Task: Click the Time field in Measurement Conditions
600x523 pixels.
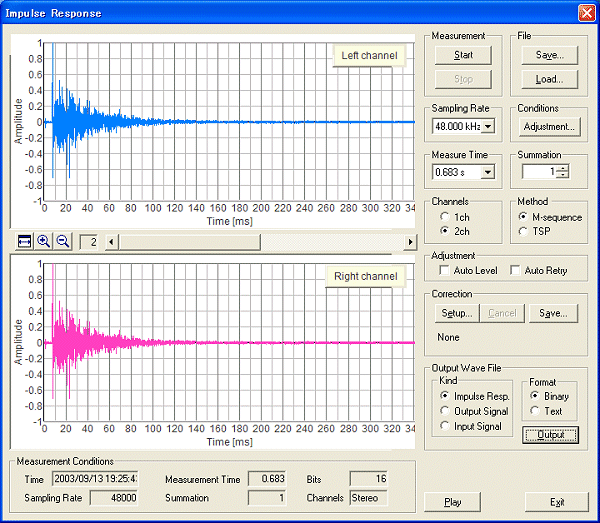Action: coord(95,479)
